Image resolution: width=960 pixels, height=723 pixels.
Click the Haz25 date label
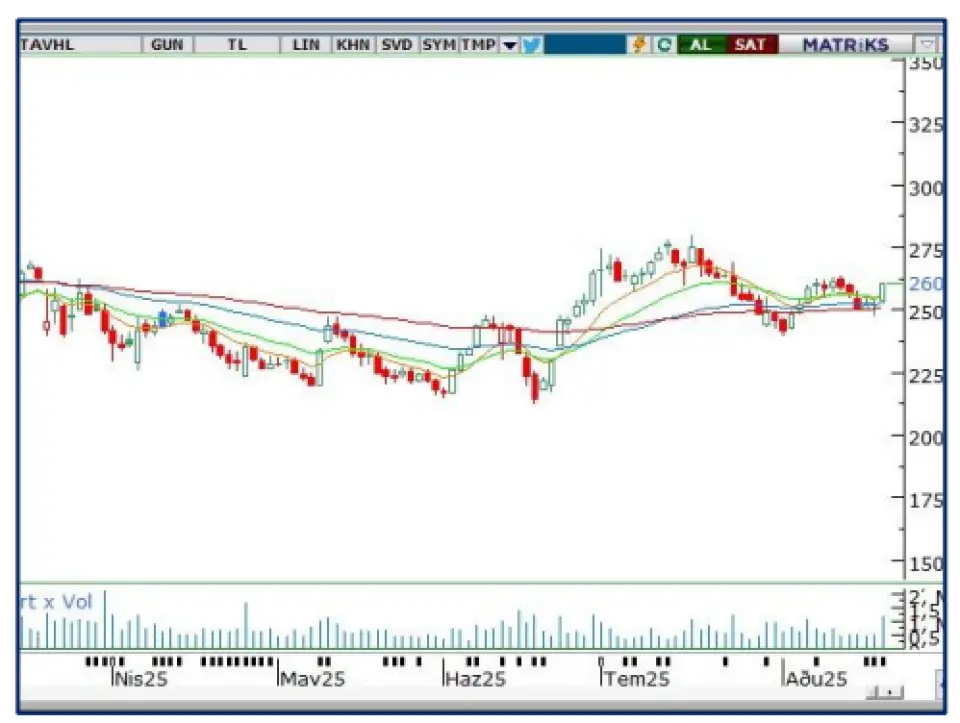(x=476, y=679)
